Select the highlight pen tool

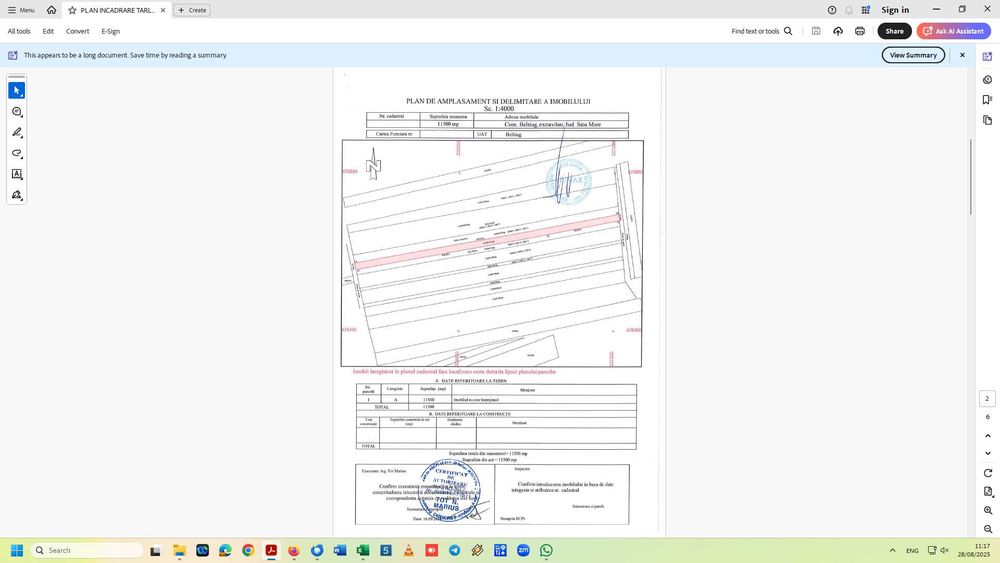point(17,133)
